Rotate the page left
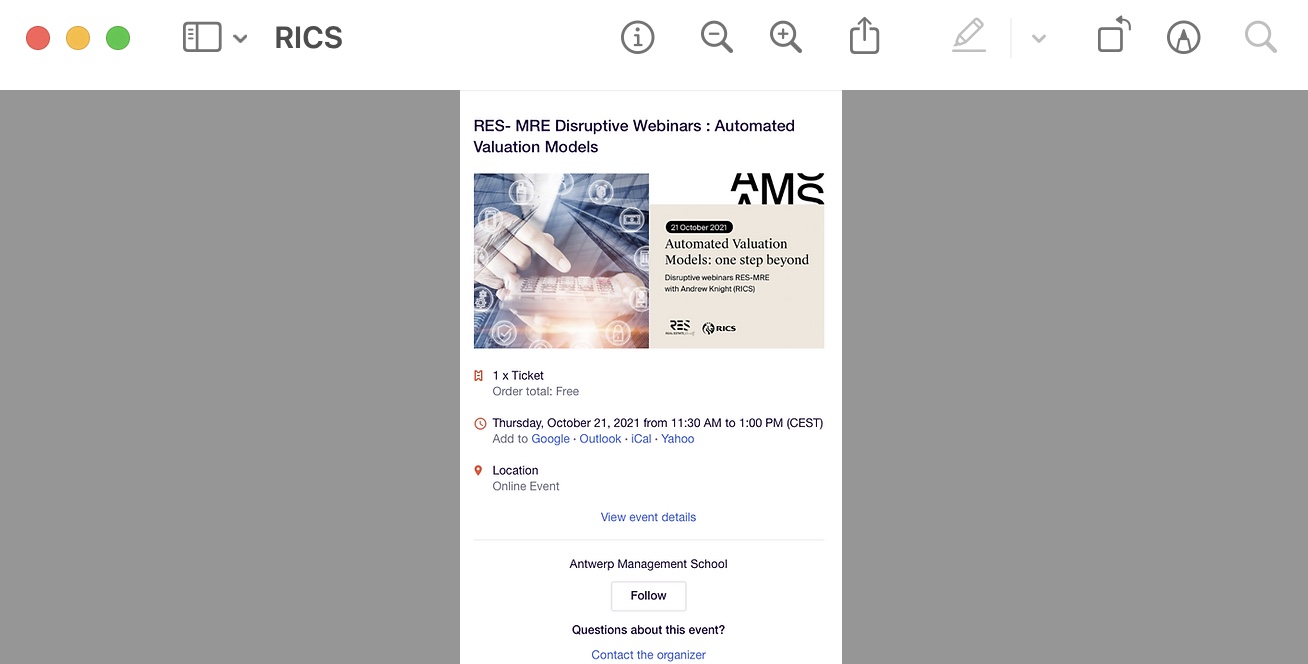Screen dimensions: 1308x664 [x=1113, y=37]
